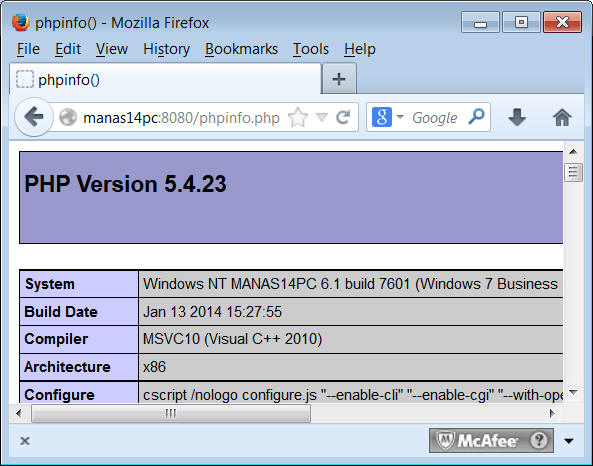Click the horizontal scrollbar thumb

pos(171,413)
